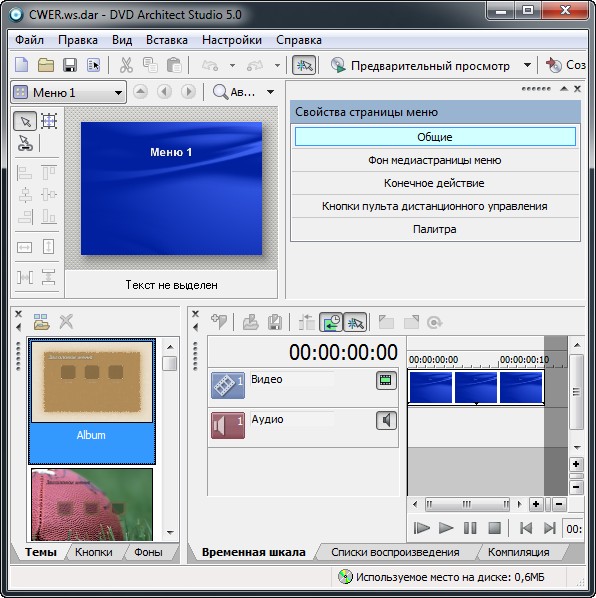Open Фон медиастраницы меню section
Image resolution: width=596 pixels, height=598 pixels.
[x=435, y=160]
